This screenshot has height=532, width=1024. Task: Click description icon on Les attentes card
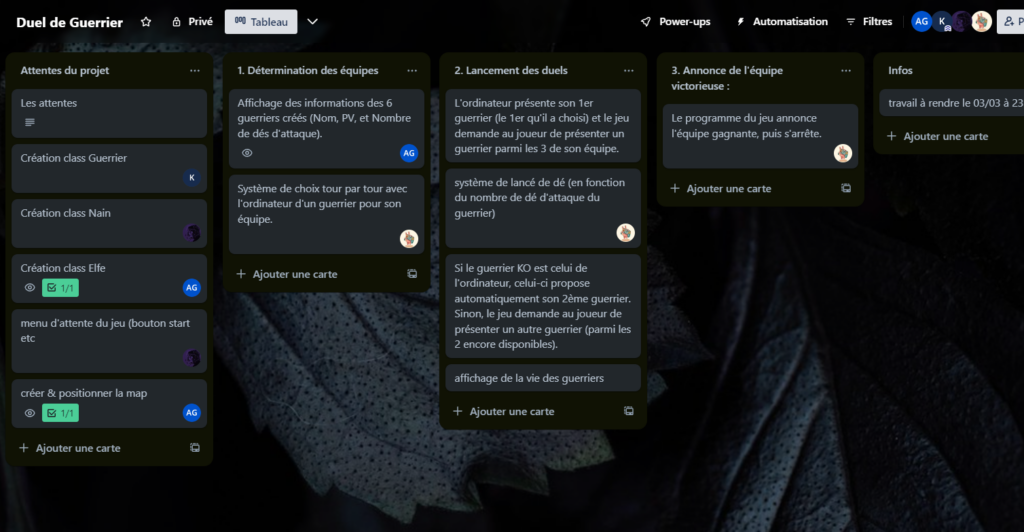pyautogui.click(x=29, y=122)
